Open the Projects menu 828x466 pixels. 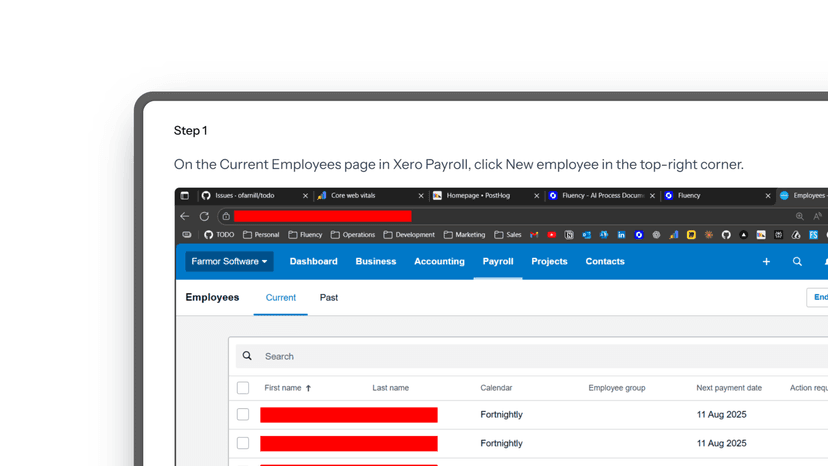(549, 262)
